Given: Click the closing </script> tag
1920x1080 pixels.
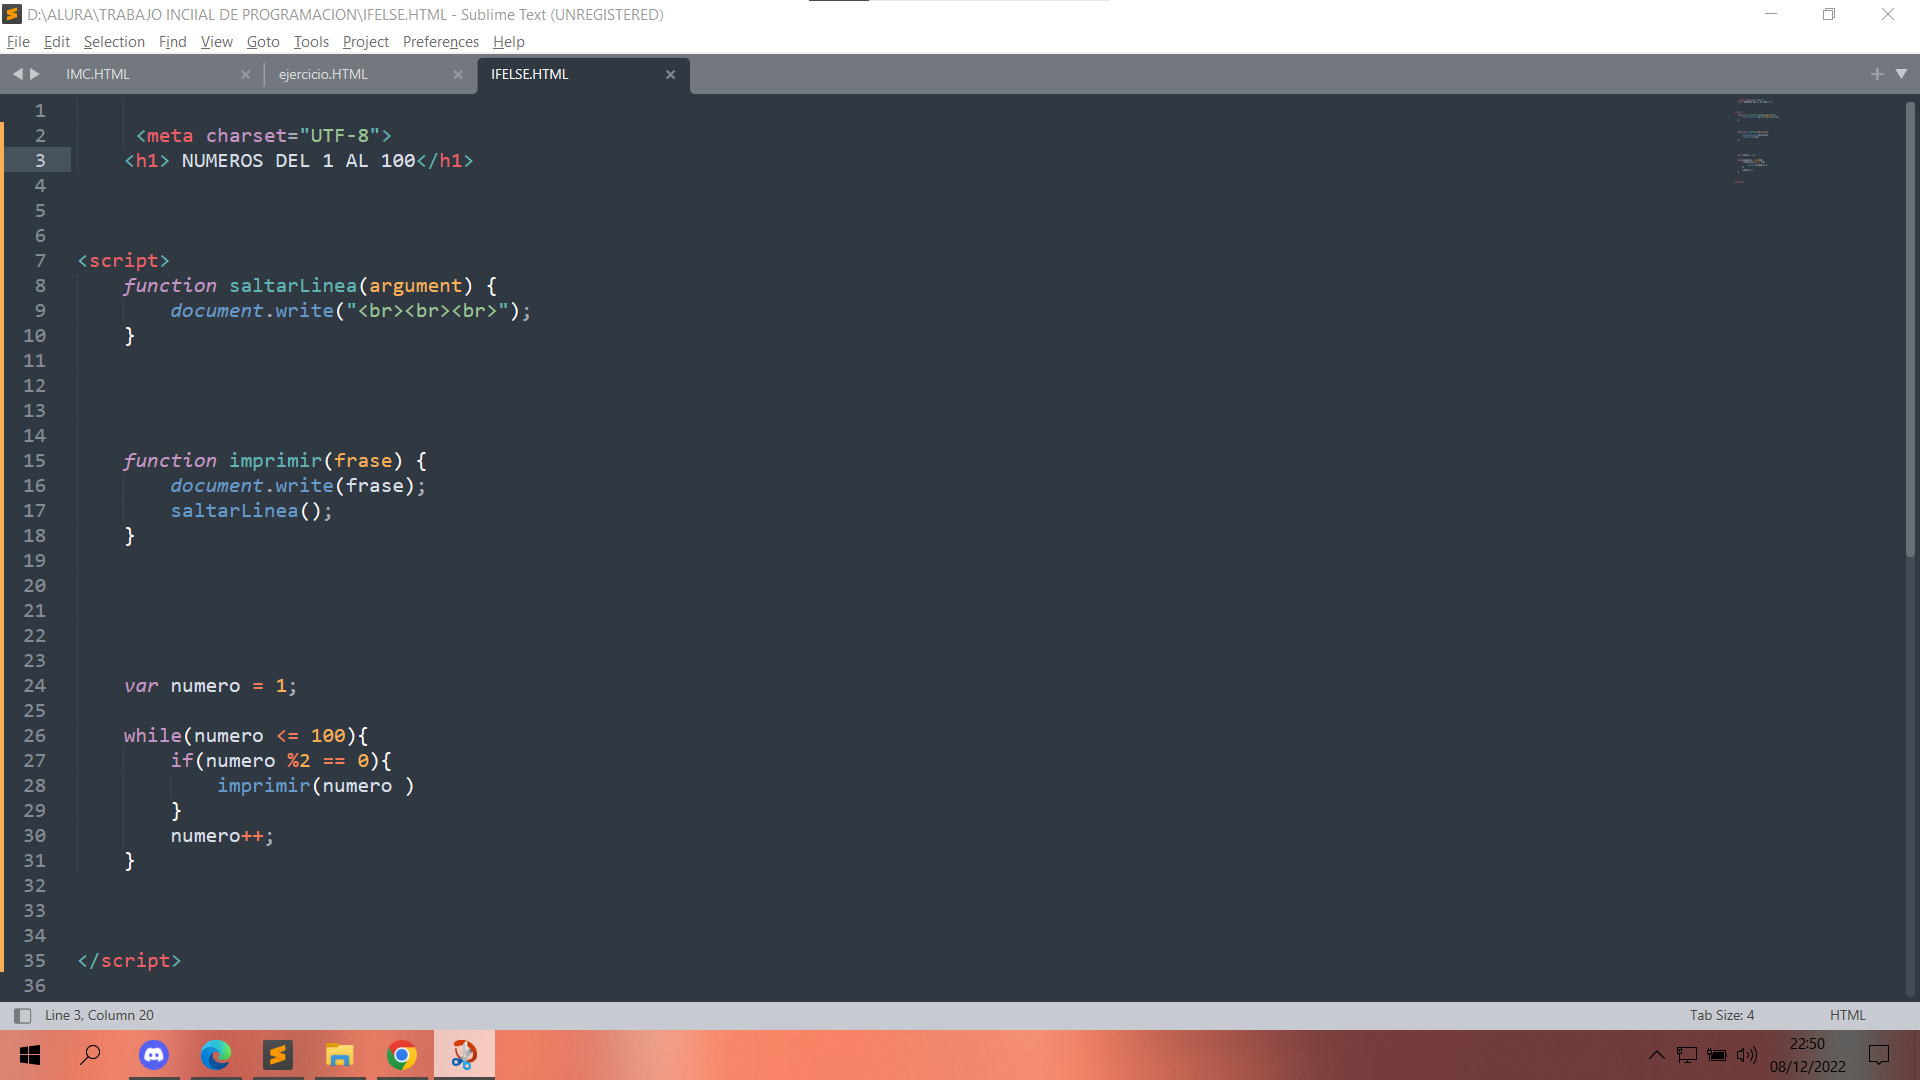Looking at the screenshot, I should (129, 961).
